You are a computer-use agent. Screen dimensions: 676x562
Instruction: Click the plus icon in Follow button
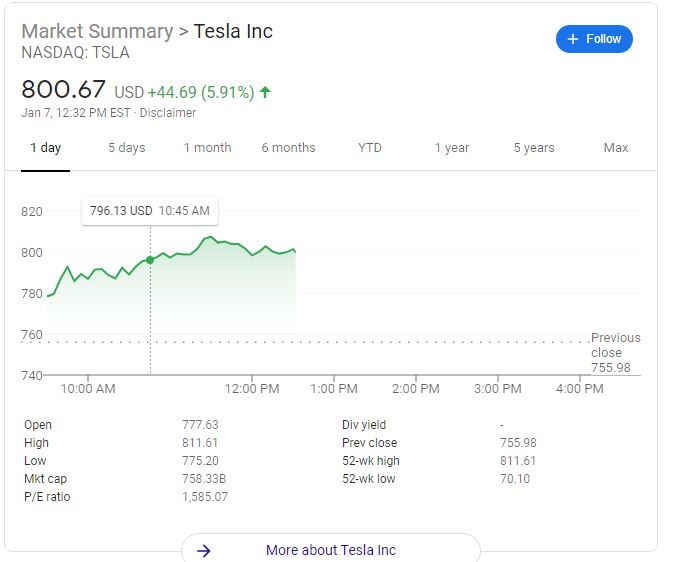click(573, 39)
